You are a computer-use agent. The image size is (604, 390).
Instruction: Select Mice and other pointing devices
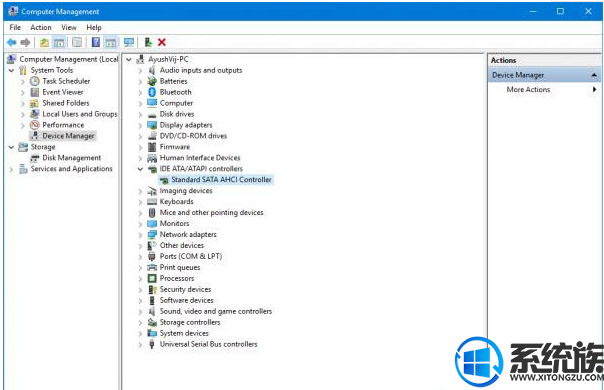[x=211, y=213]
